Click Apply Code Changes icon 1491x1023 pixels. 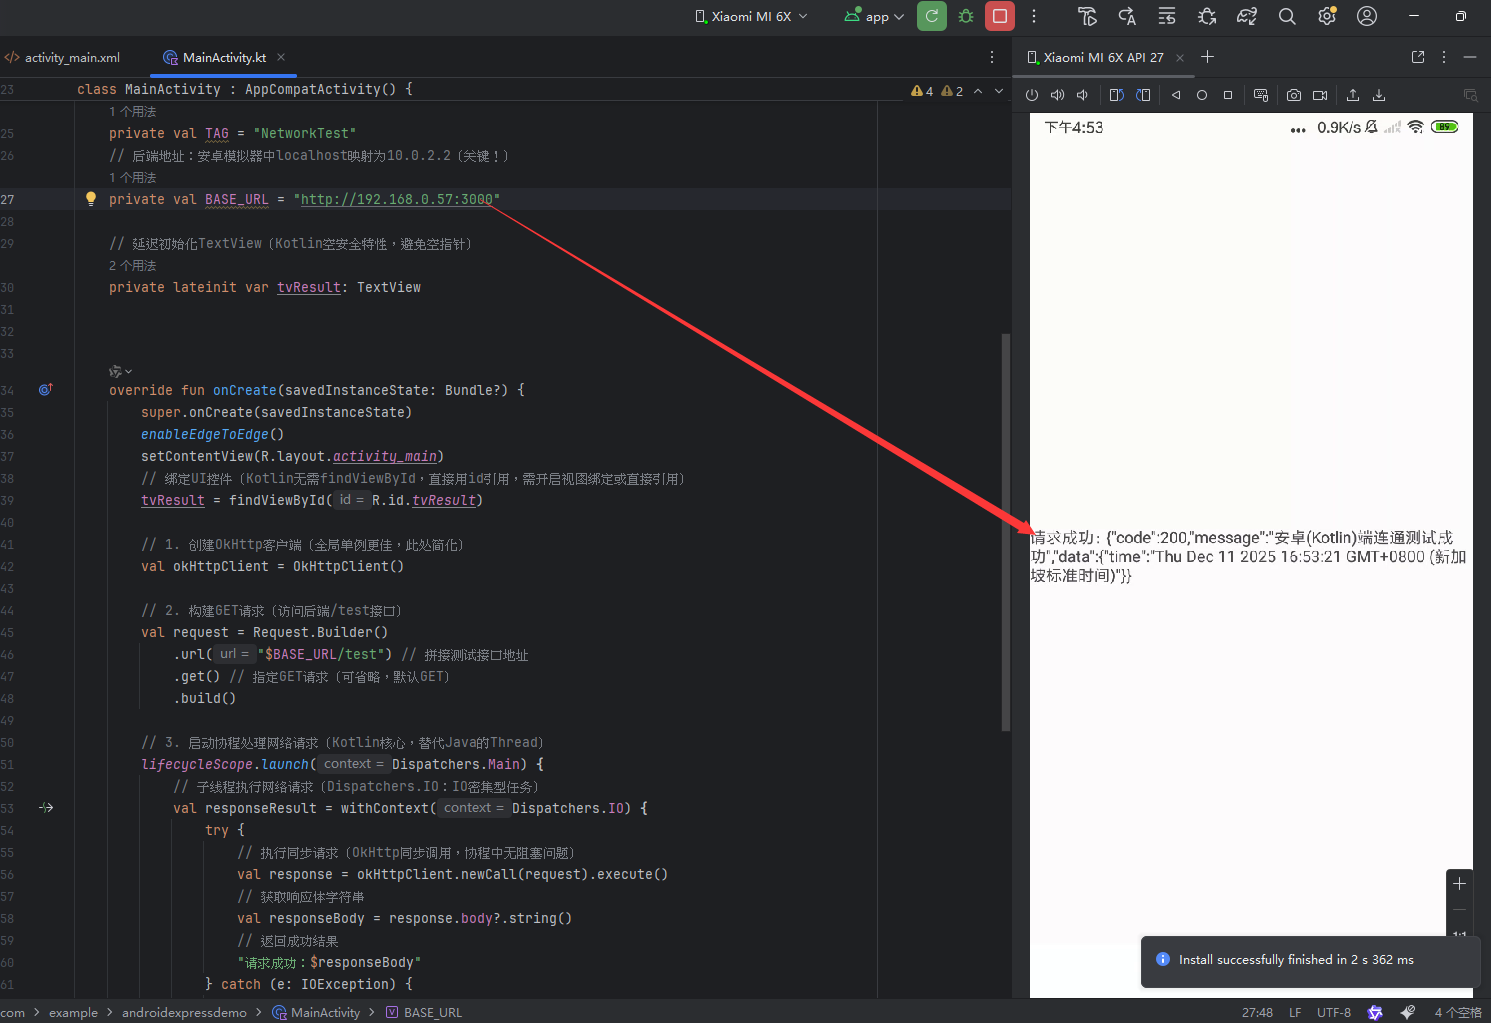tap(1127, 16)
